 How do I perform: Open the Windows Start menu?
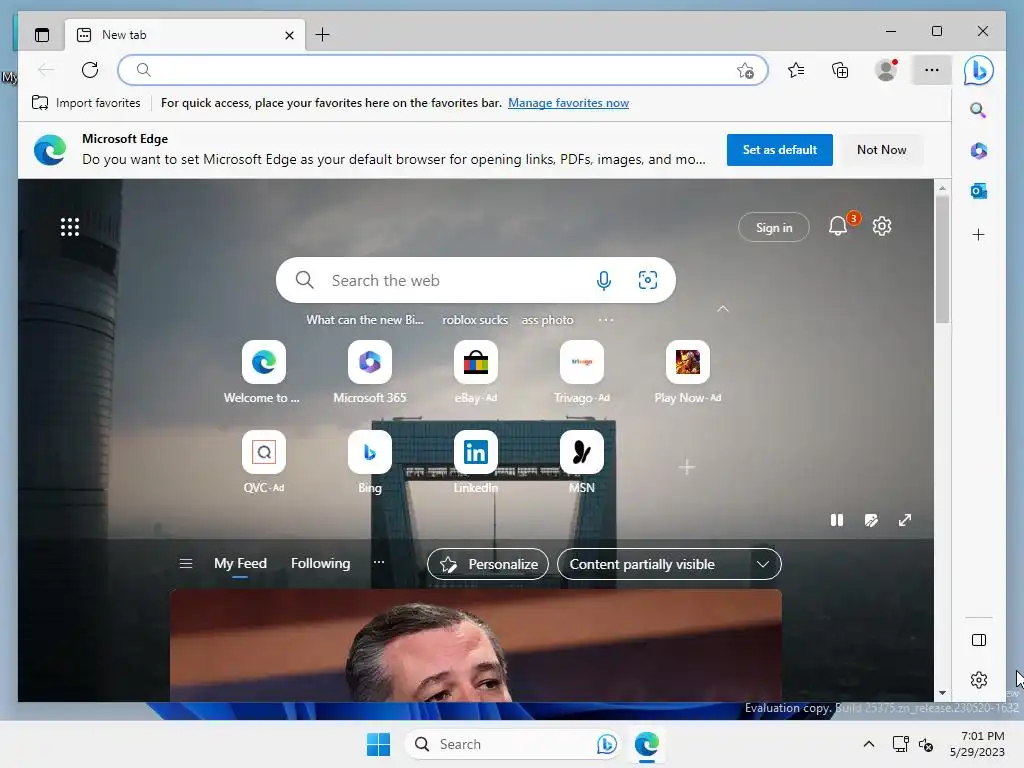(378, 744)
